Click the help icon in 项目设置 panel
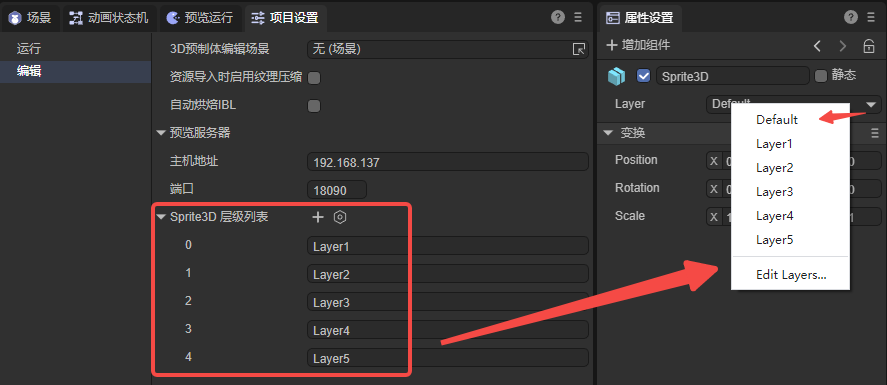This screenshot has height=385, width=887. pos(558,18)
